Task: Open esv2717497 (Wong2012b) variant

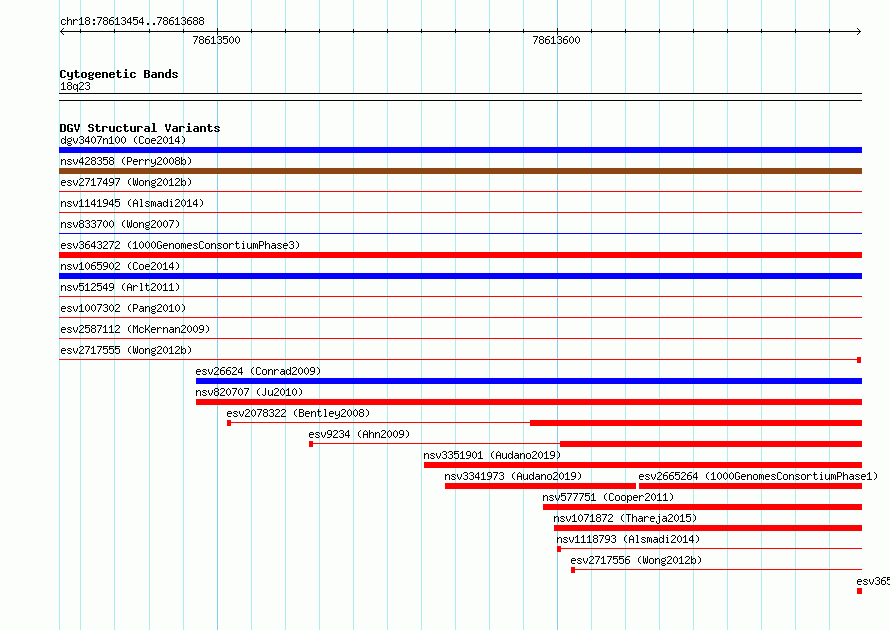Action: [x=126, y=182]
